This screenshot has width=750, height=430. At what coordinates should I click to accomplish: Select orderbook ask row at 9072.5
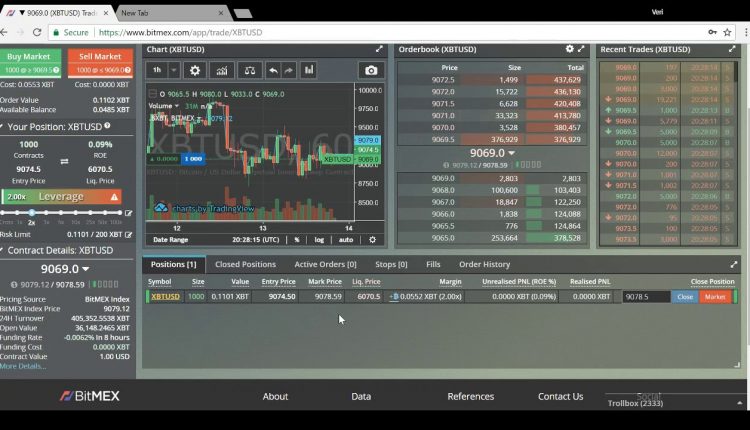pyautogui.click(x=492, y=80)
